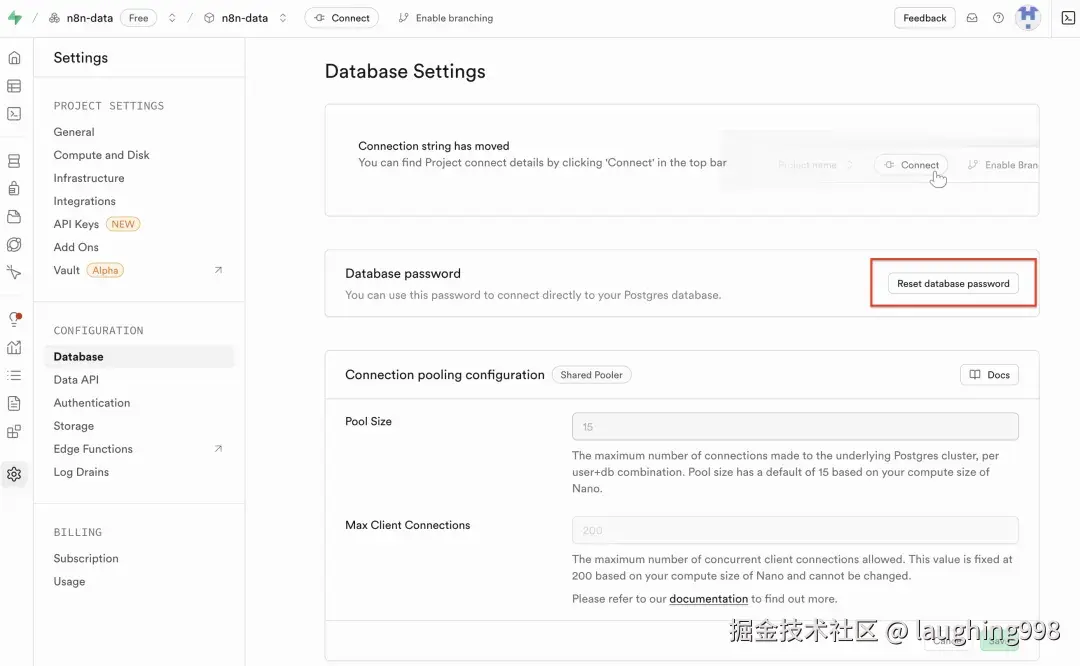Go to project Home icon
This screenshot has height=666, width=1080.
[14, 58]
